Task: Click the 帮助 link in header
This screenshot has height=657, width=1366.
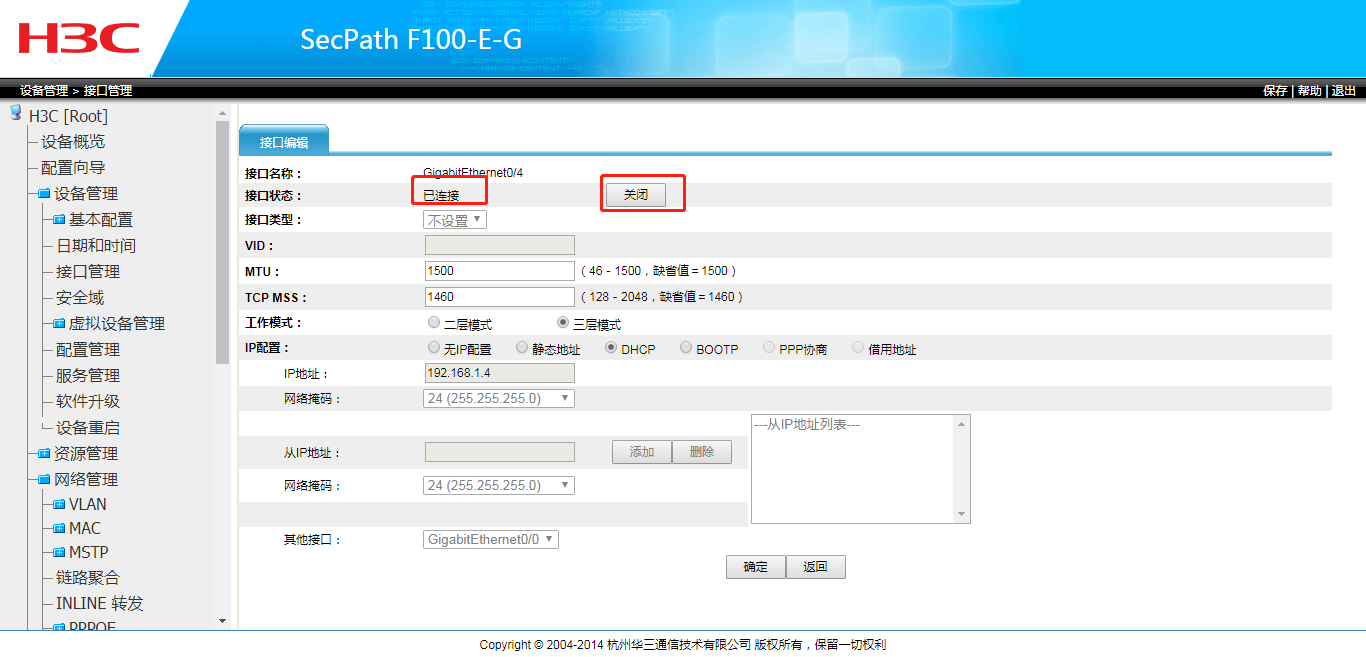Action: pos(1309,91)
